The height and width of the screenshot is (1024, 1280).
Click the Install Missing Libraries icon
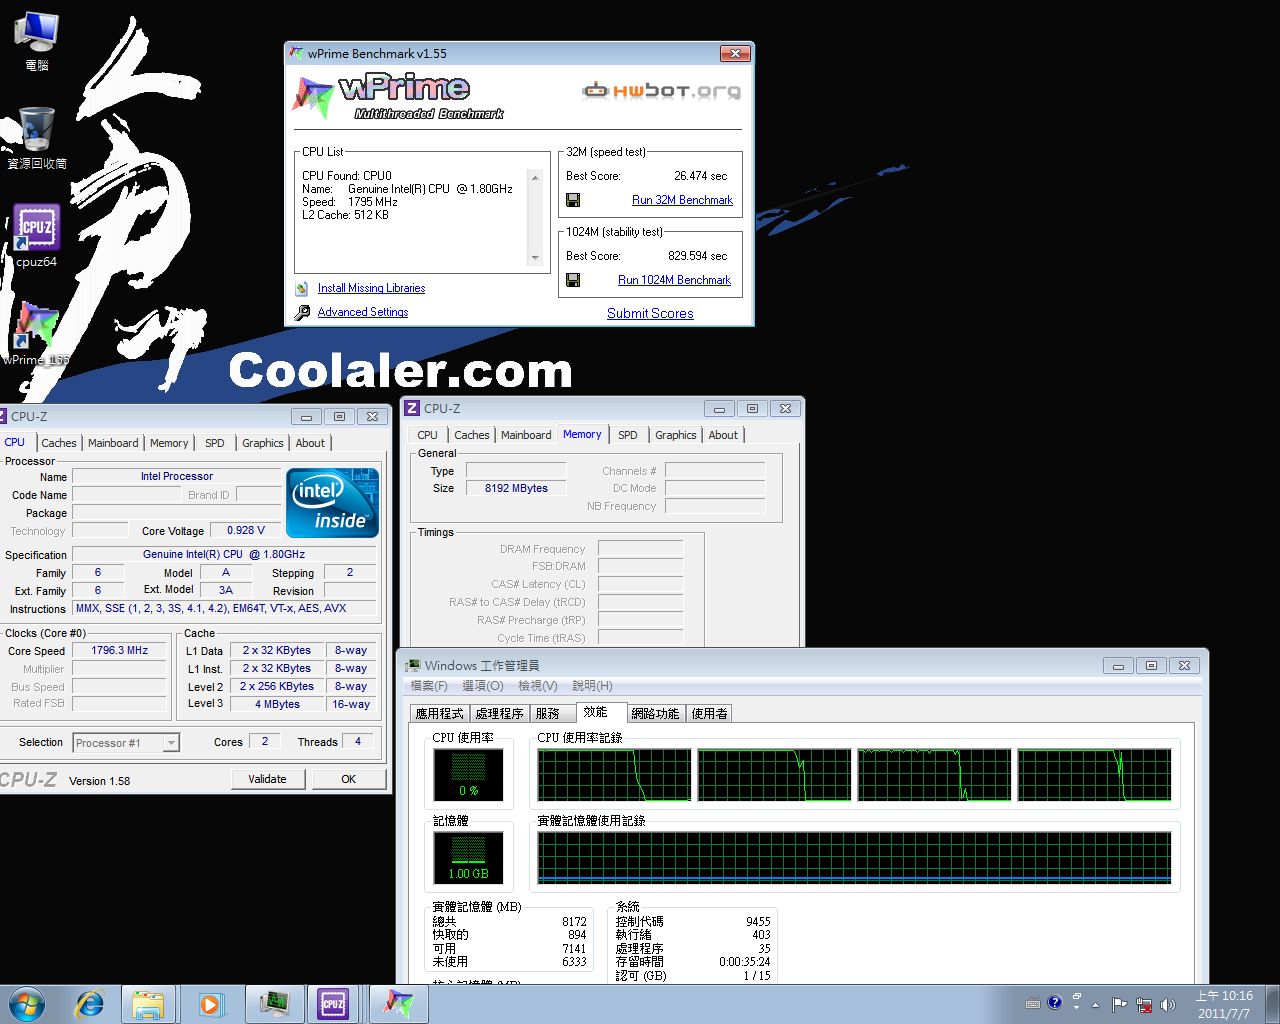[x=302, y=288]
